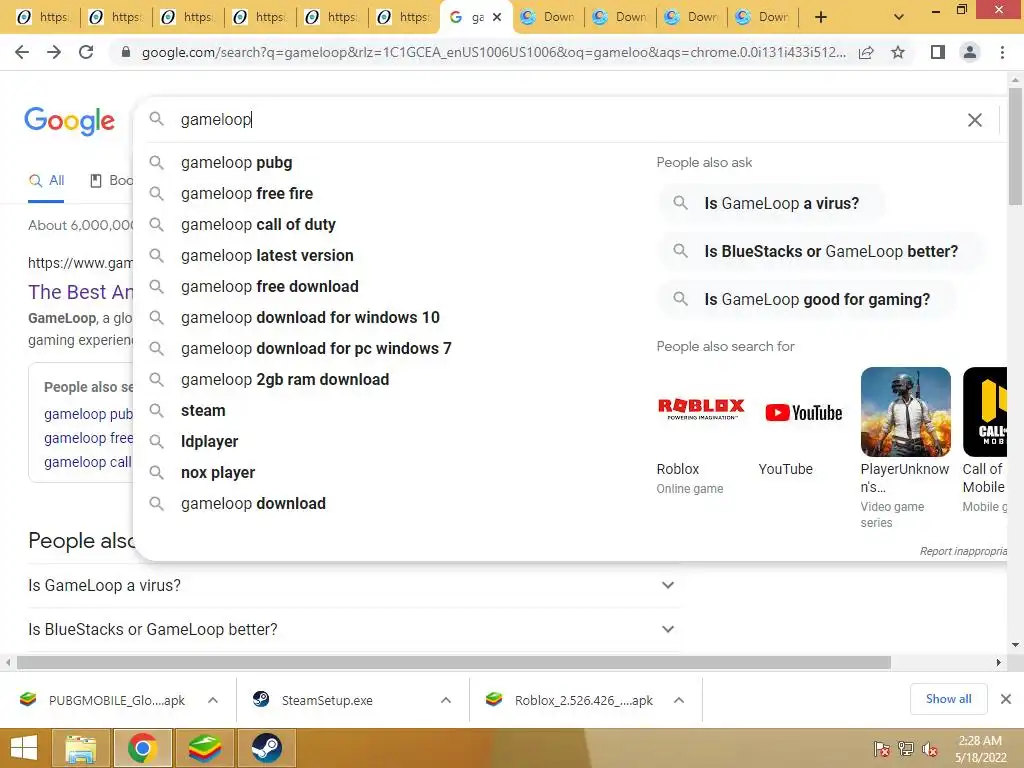The height and width of the screenshot is (768, 1024).
Task: Click 'Is BlueStacks or GameLoop better?' suggestion chip
Action: pyautogui.click(x=821, y=251)
